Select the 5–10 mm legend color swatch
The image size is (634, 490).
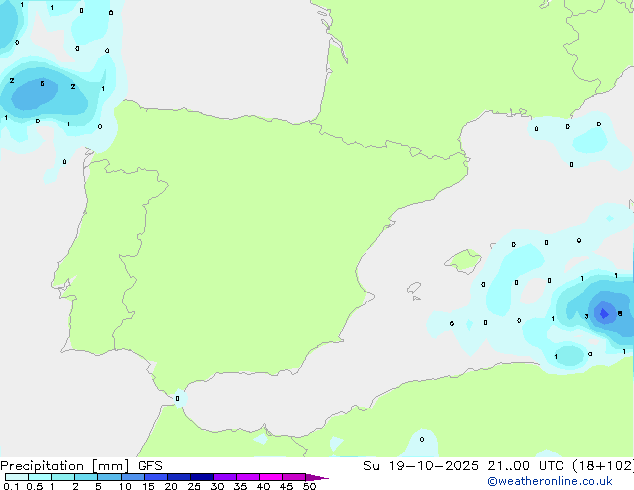click(x=109, y=477)
